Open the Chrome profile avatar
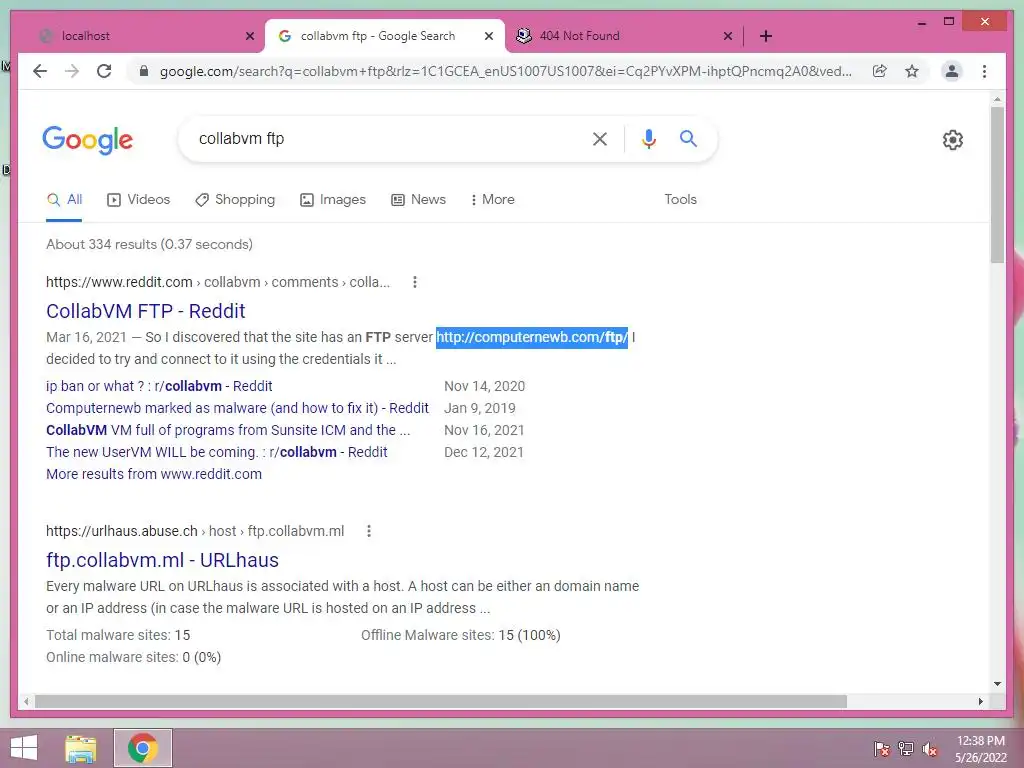 (x=952, y=71)
